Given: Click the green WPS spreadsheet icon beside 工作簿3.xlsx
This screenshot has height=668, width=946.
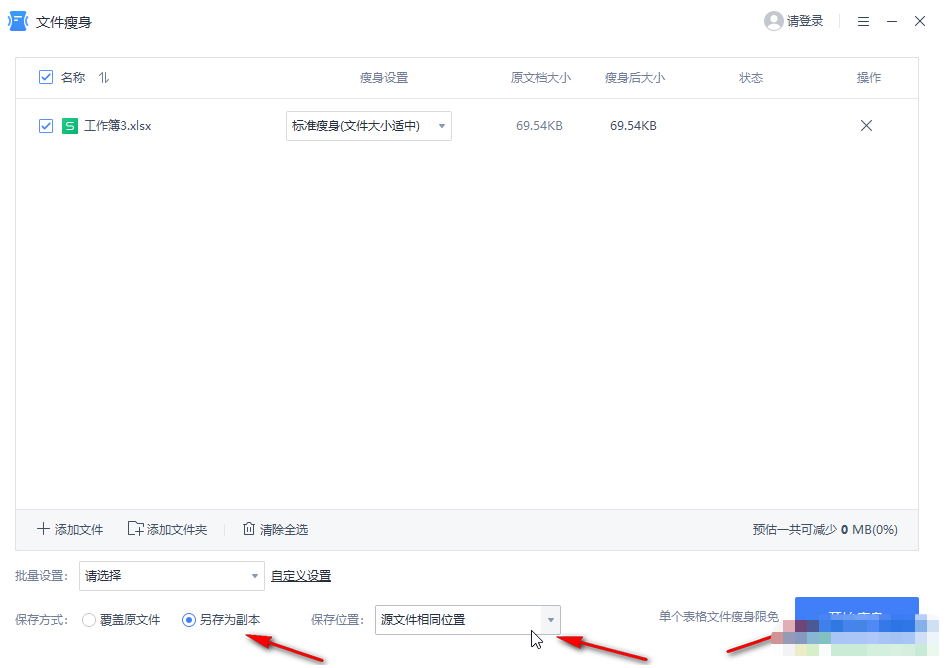Looking at the screenshot, I should click(x=69, y=125).
